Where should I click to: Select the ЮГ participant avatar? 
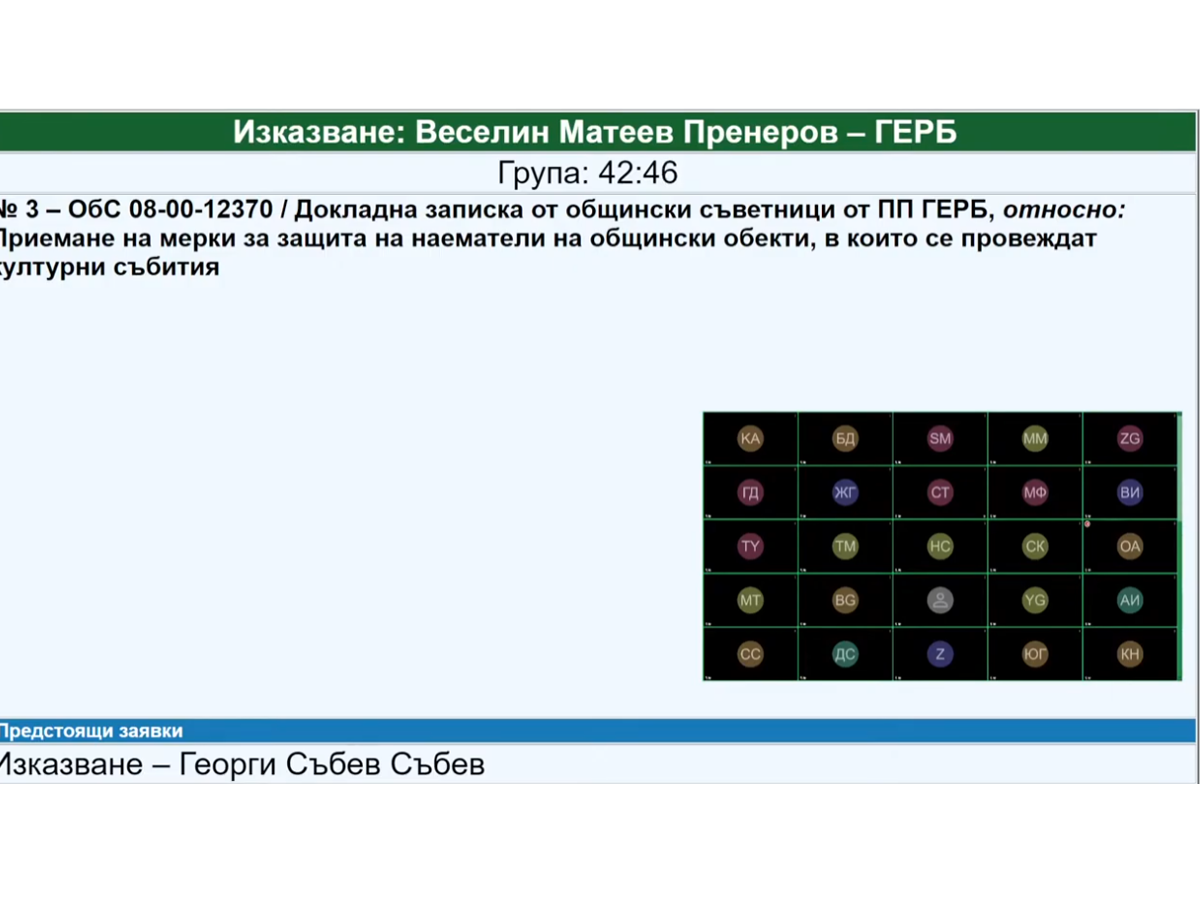[x=1035, y=654]
